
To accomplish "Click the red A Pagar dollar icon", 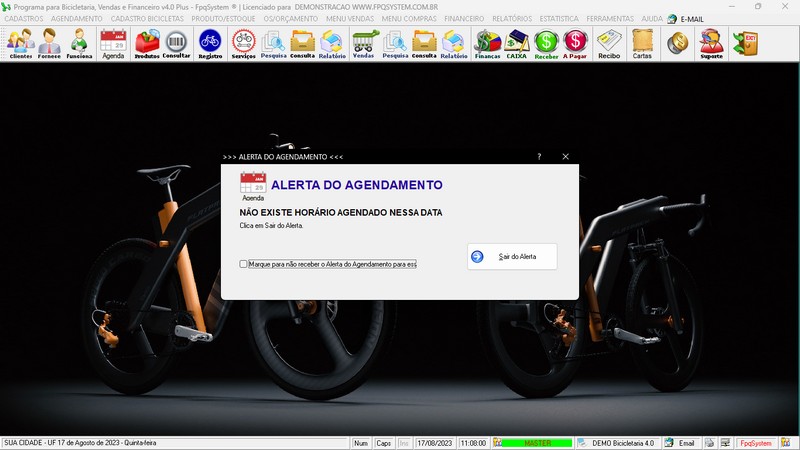I will pyautogui.click(x=575, y=44).
